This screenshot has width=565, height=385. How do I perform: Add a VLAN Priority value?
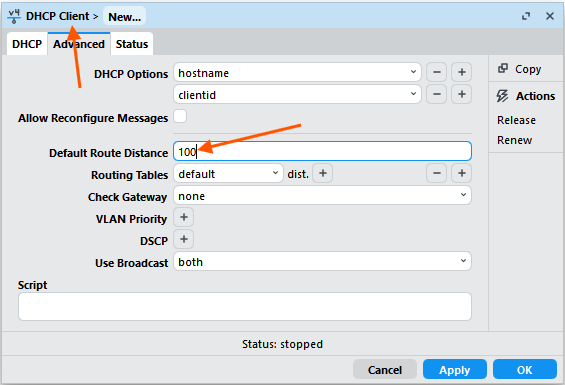point(184,217)
